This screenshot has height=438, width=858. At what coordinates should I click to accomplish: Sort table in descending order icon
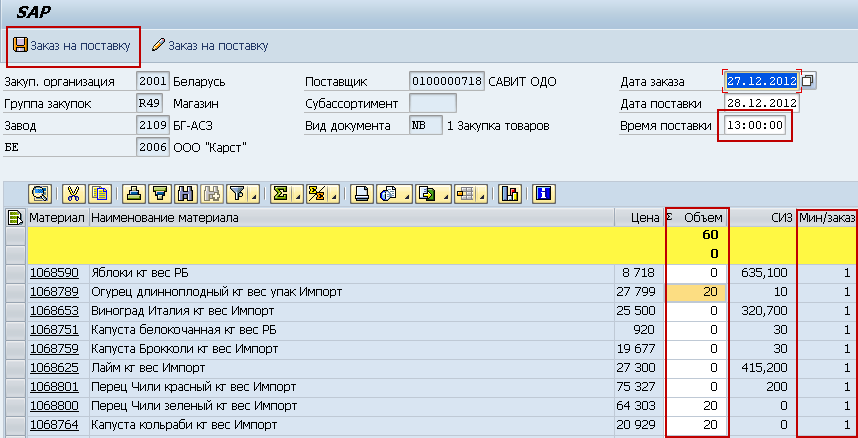(160, 193)
